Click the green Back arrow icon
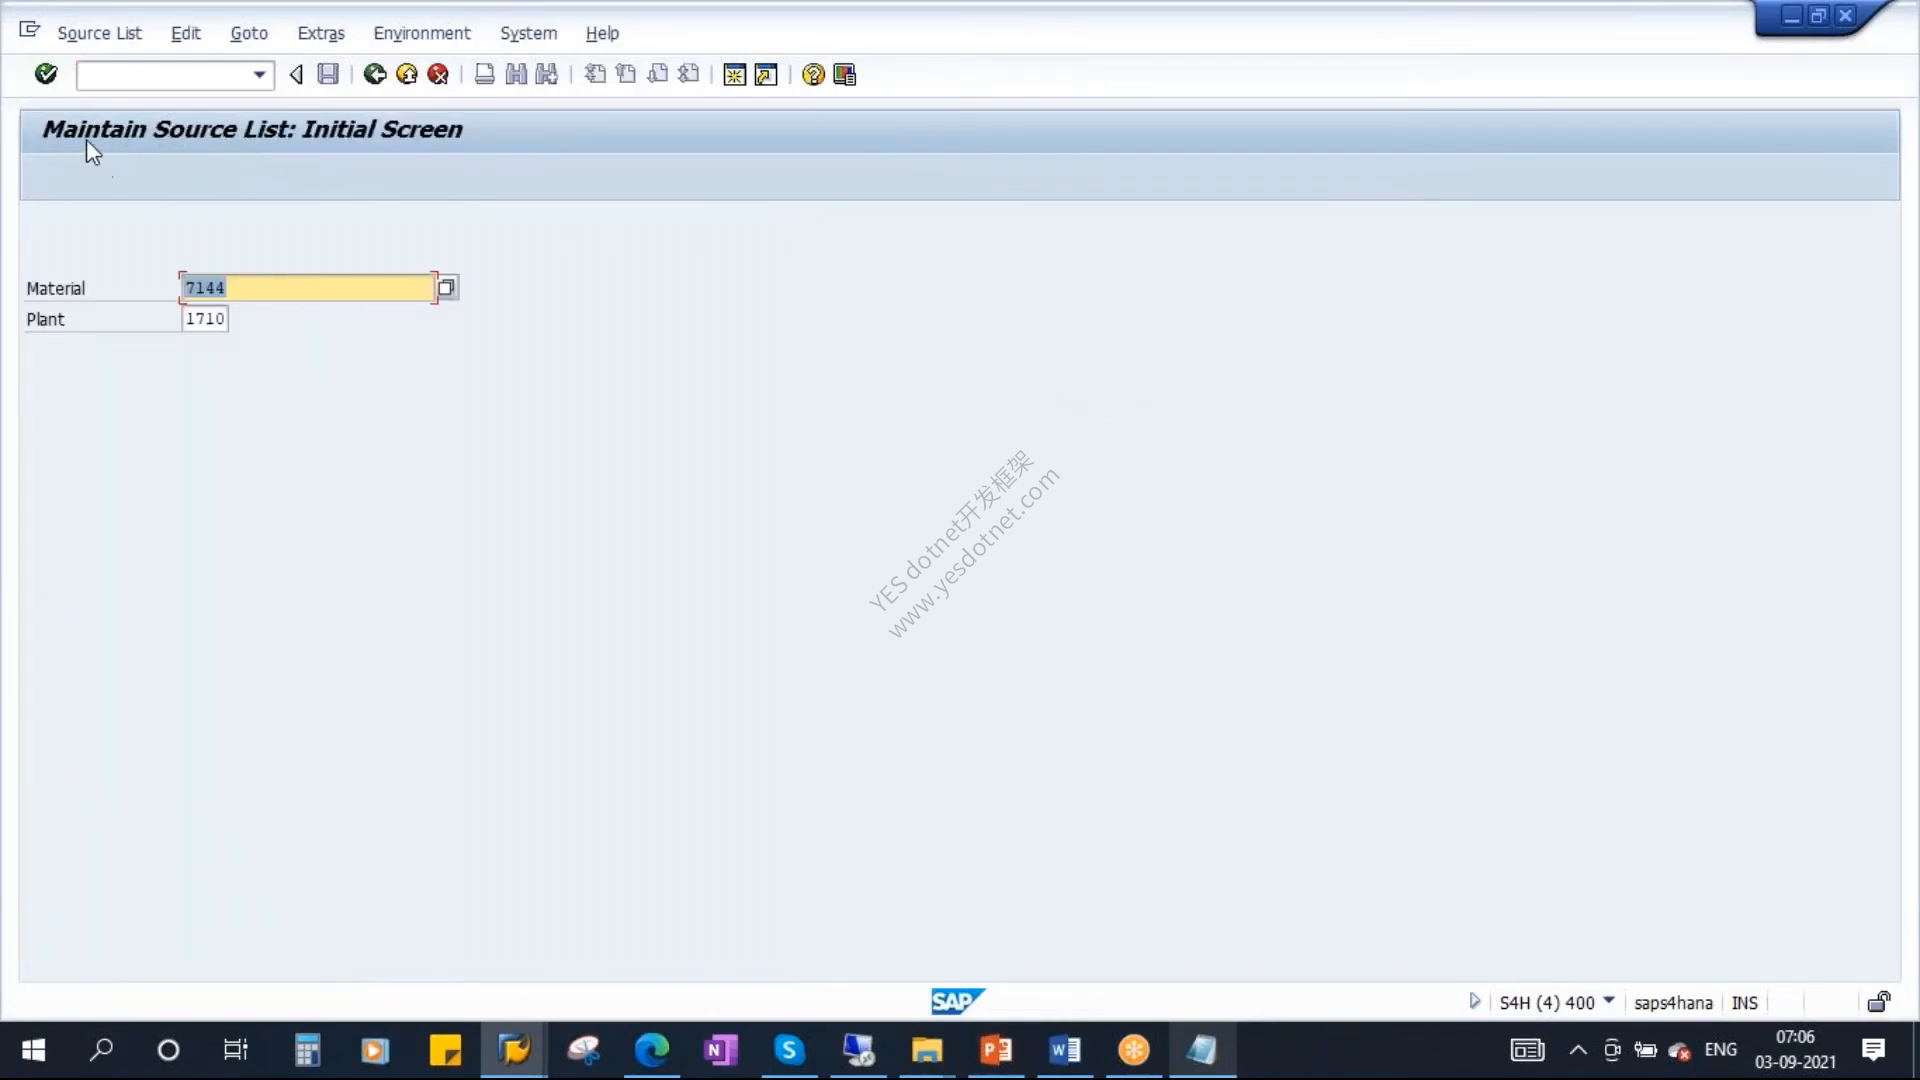Image resolution: width=1920 pixels, height=1080 pixels. pos(375,74)
